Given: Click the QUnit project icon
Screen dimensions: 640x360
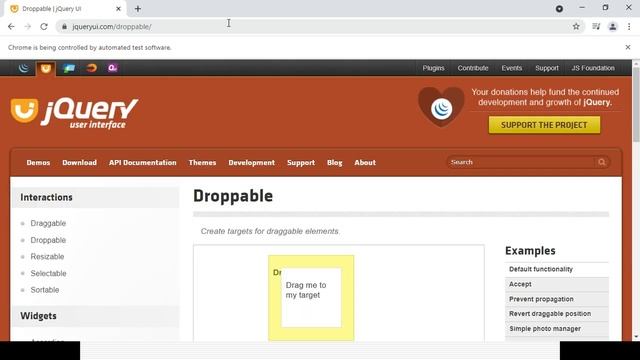Looking at the screenshot, I should tap(113, 68).
